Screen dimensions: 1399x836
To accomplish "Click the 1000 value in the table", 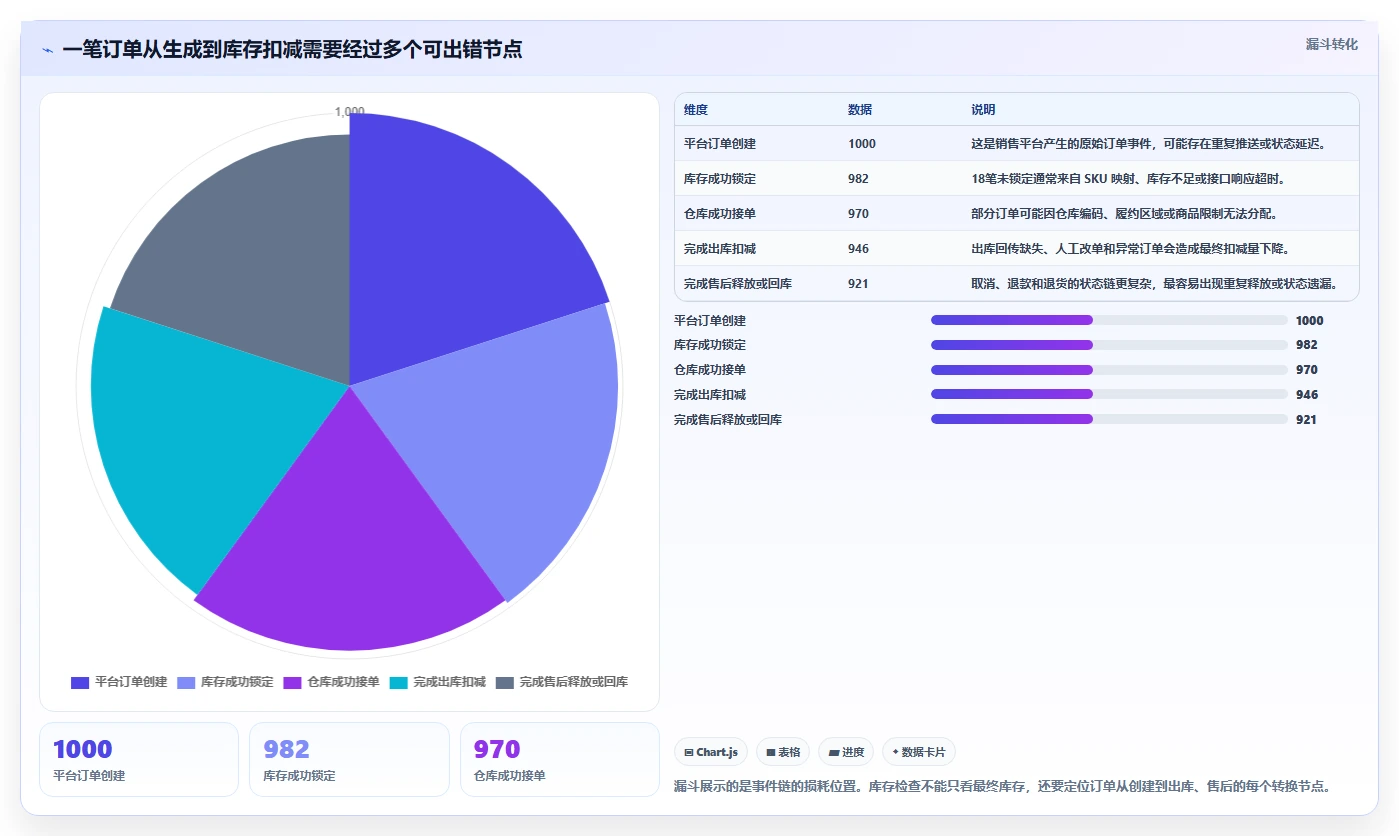I will click(x=862, y=144).
